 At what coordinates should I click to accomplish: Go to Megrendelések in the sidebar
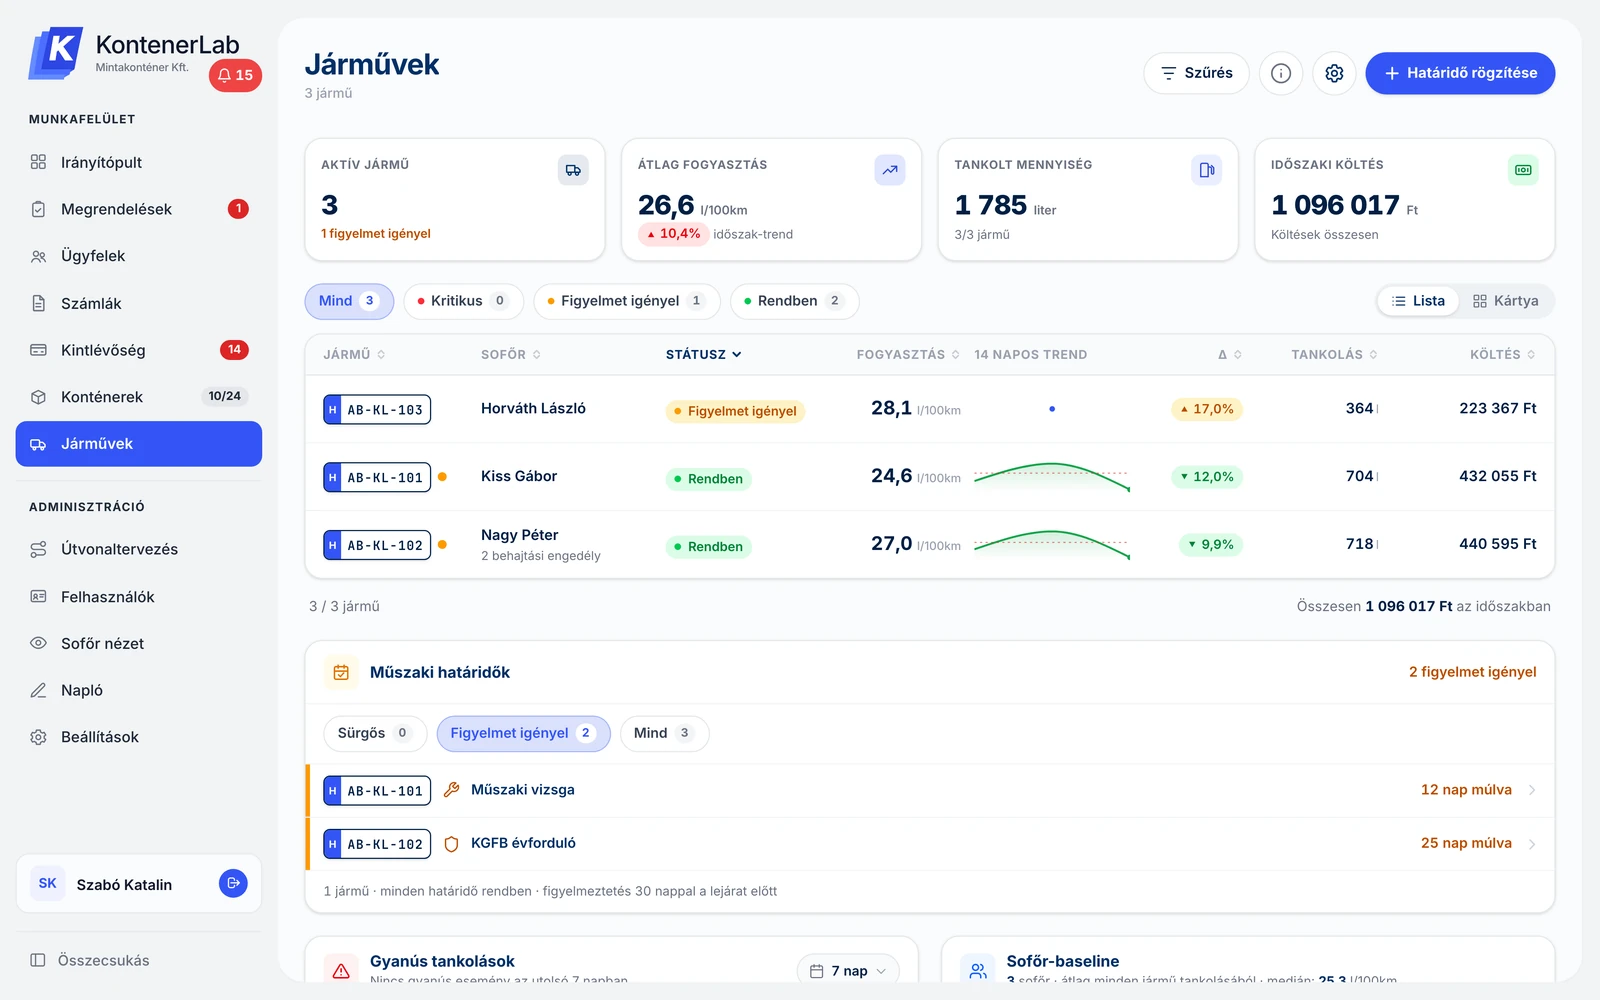tap(139, 209)
